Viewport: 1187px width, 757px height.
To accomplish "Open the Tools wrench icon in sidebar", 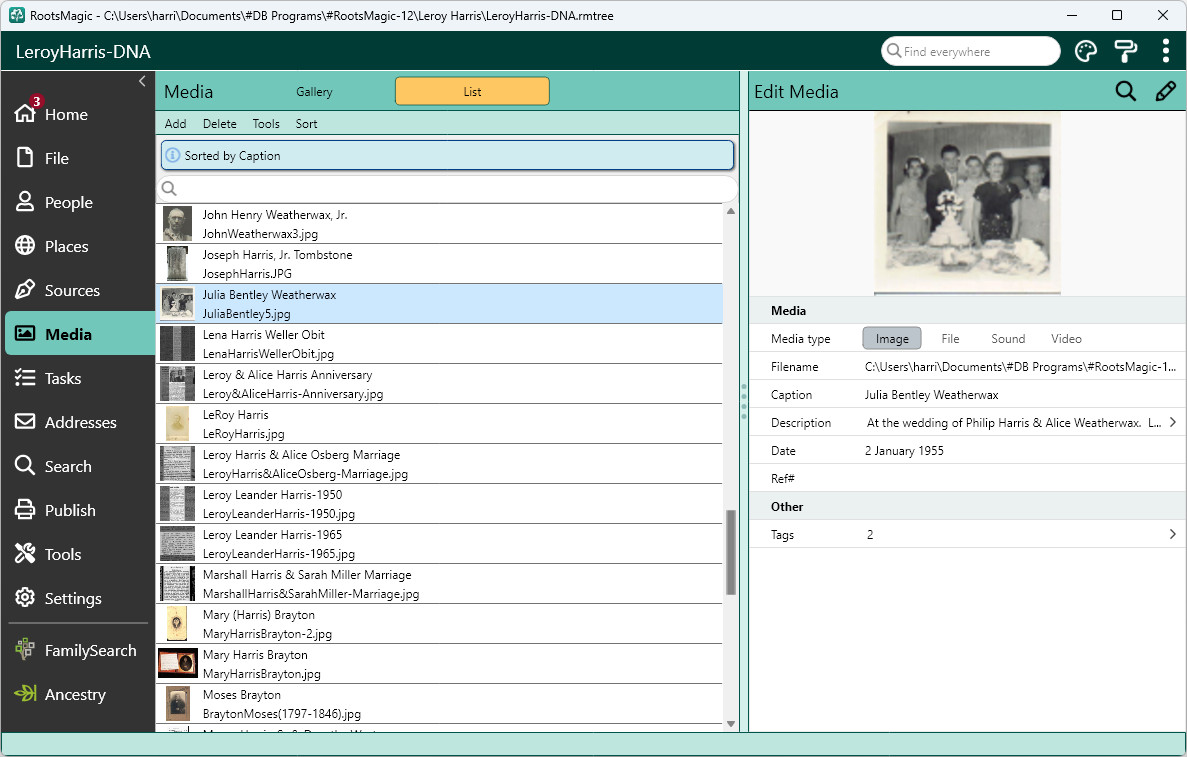I will (x=25, y=553).
